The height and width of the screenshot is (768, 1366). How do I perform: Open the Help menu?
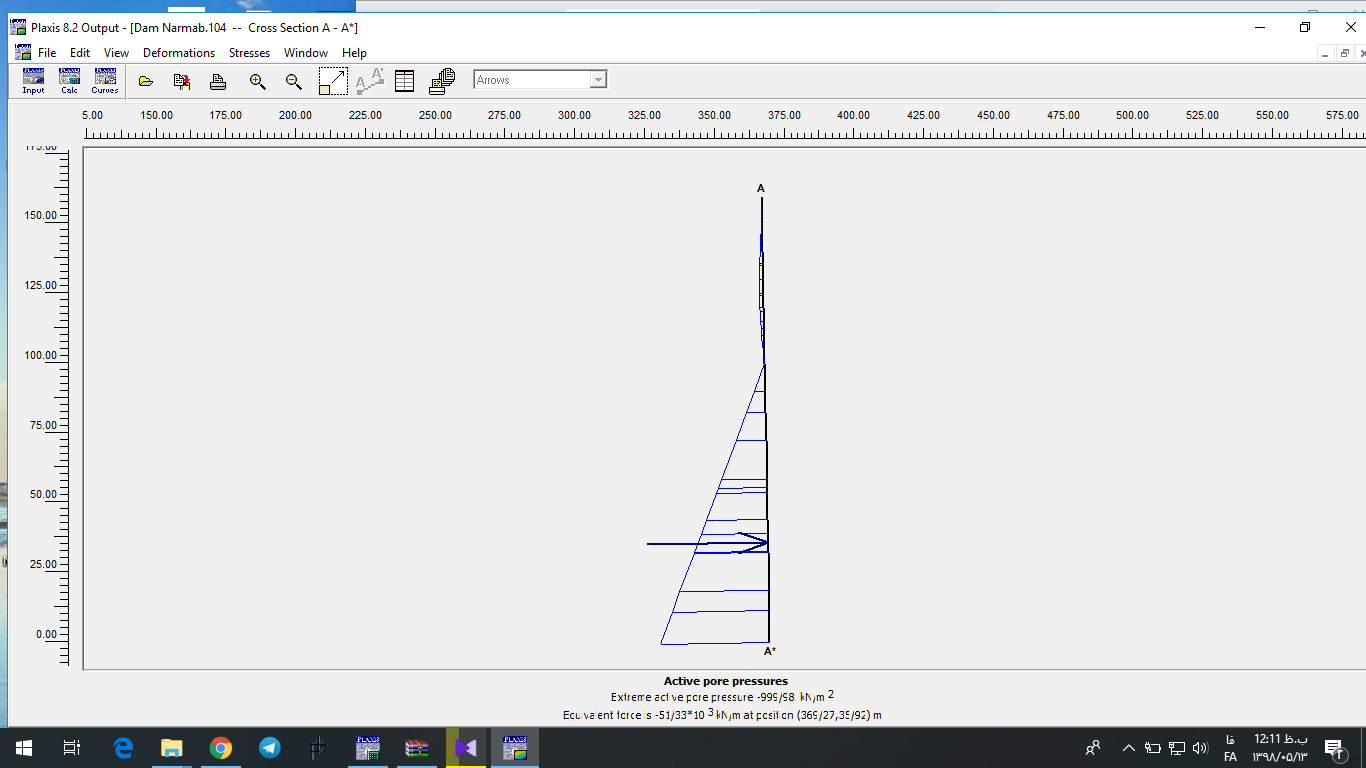(354, 53)
